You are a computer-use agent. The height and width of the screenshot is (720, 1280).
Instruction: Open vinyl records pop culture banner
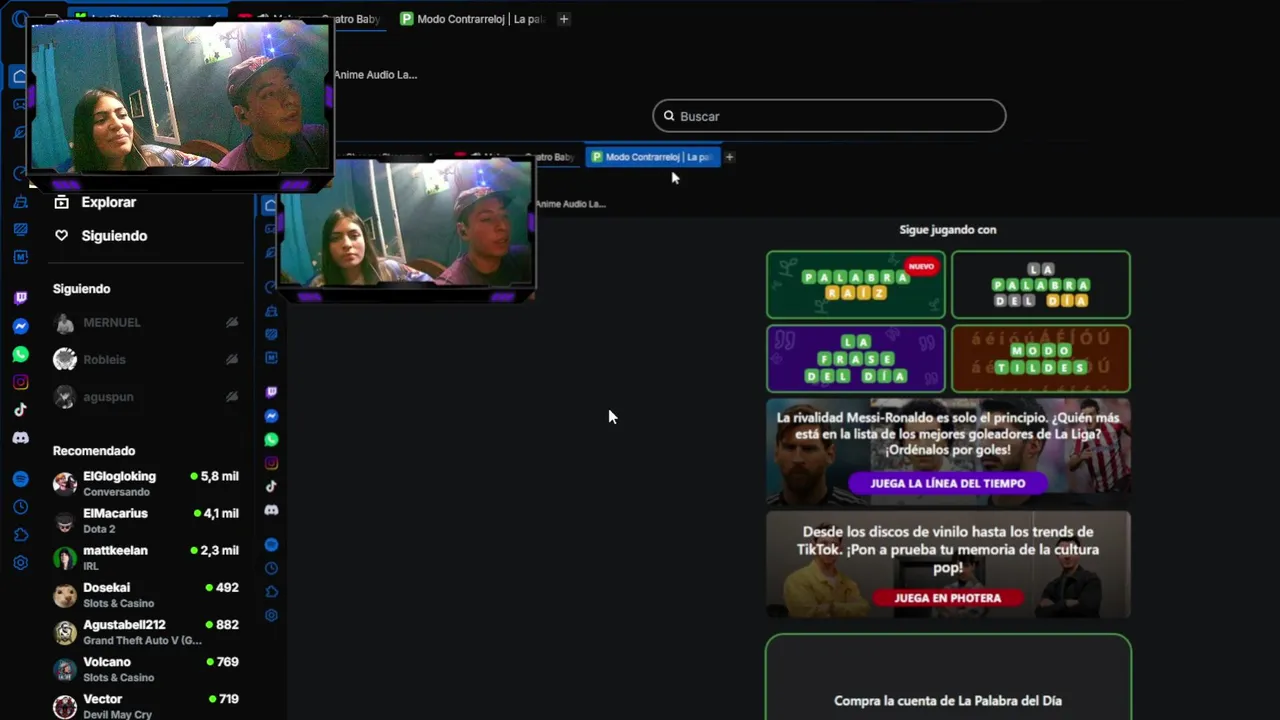[x=948, y=565]
